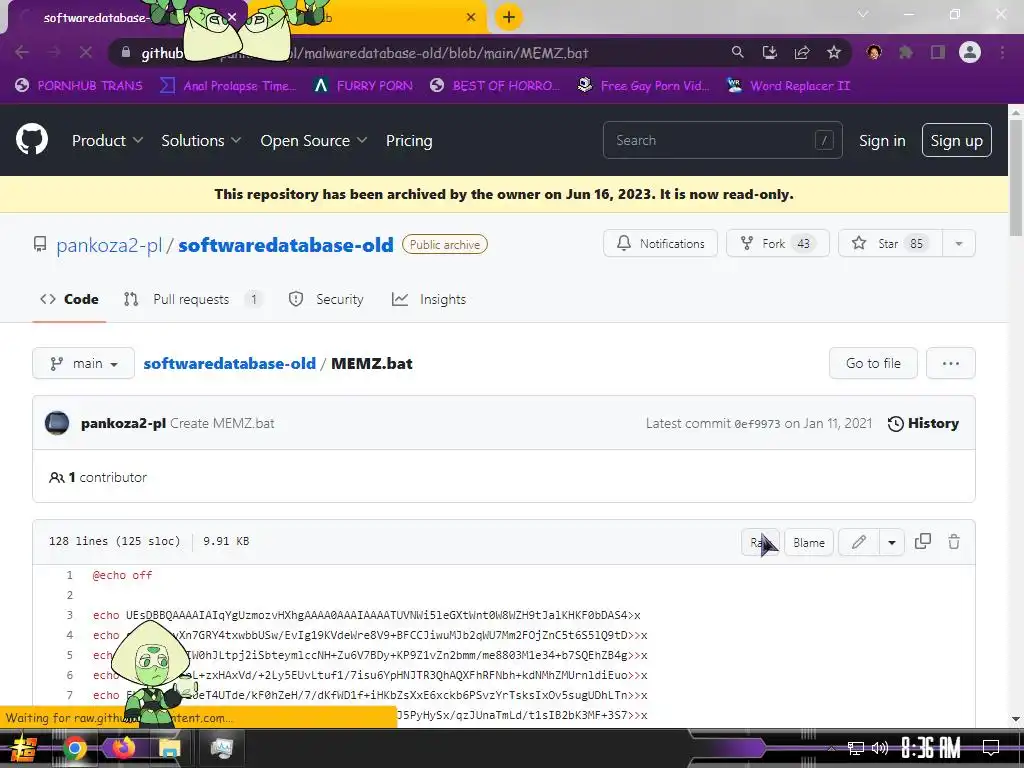Open the file History link

click(923, 423)
